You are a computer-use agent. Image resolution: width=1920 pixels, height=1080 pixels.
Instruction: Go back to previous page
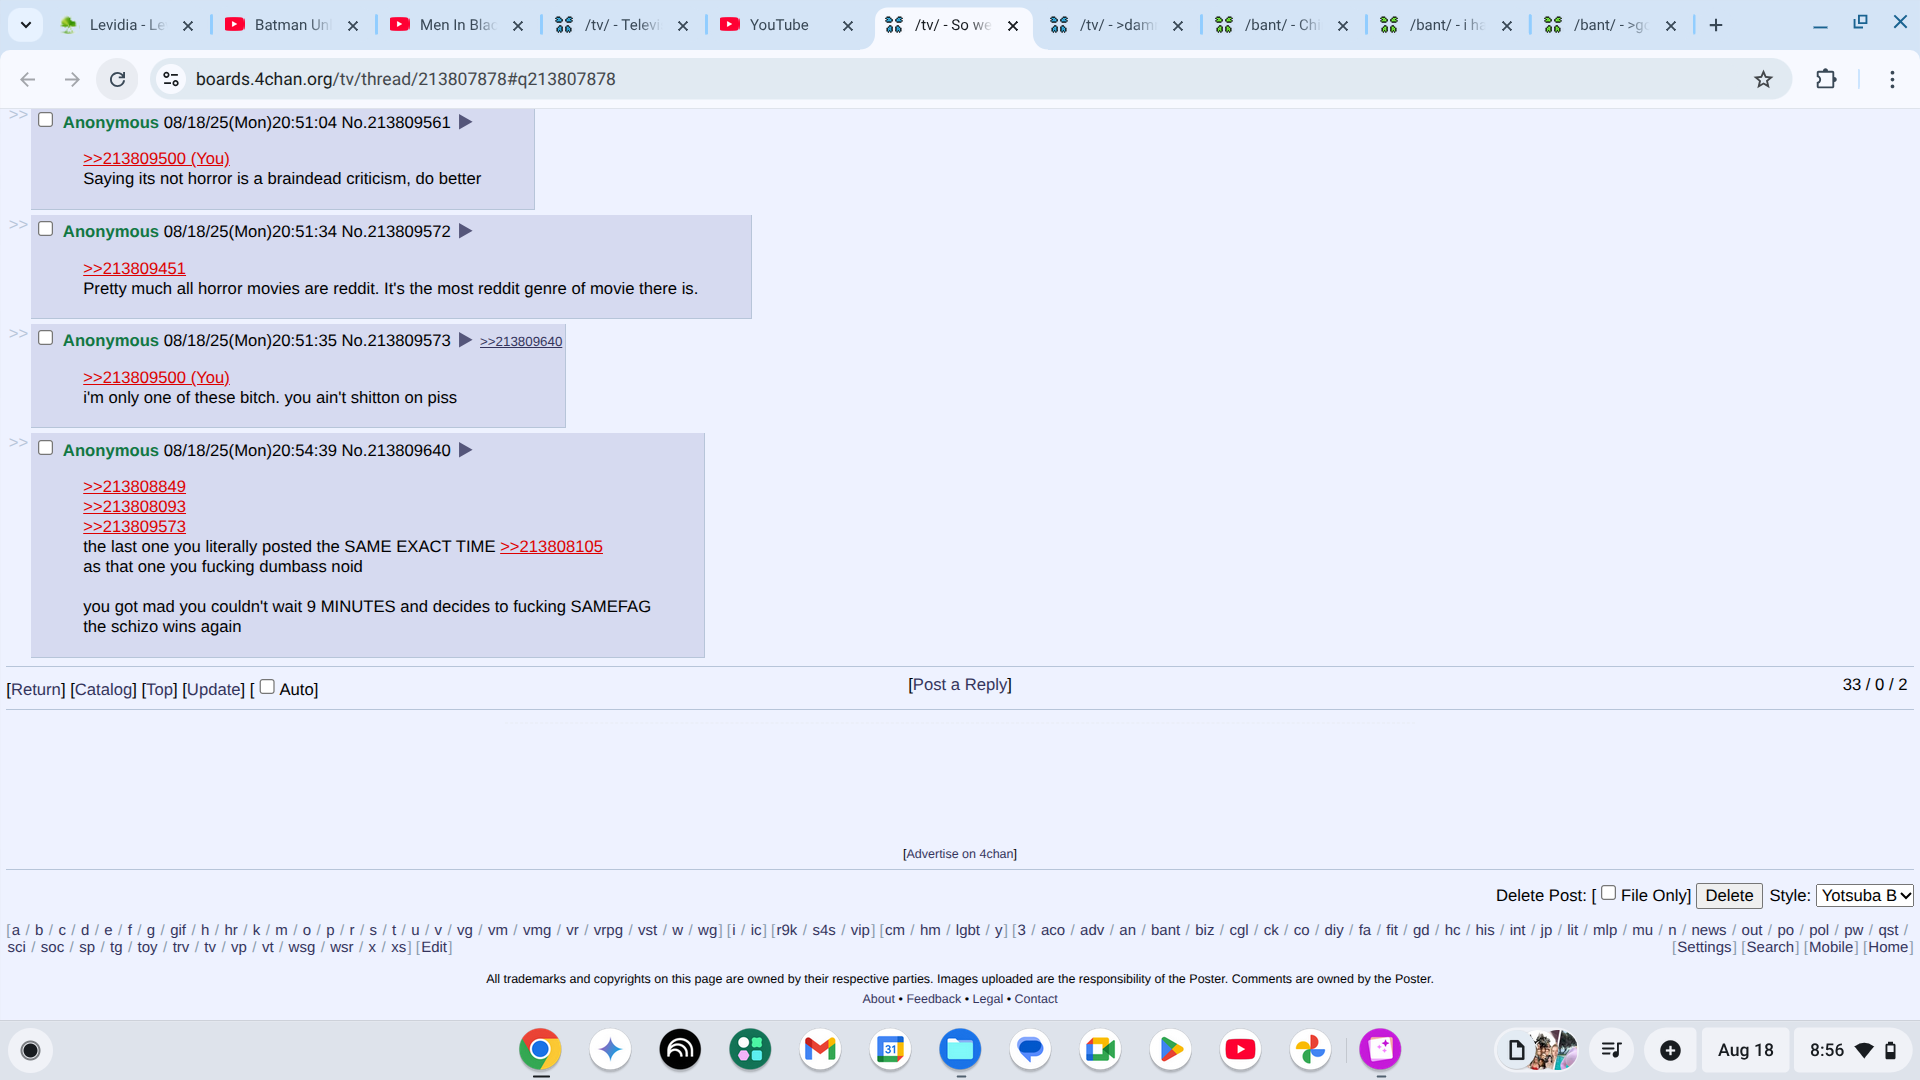tap(28, 79)
